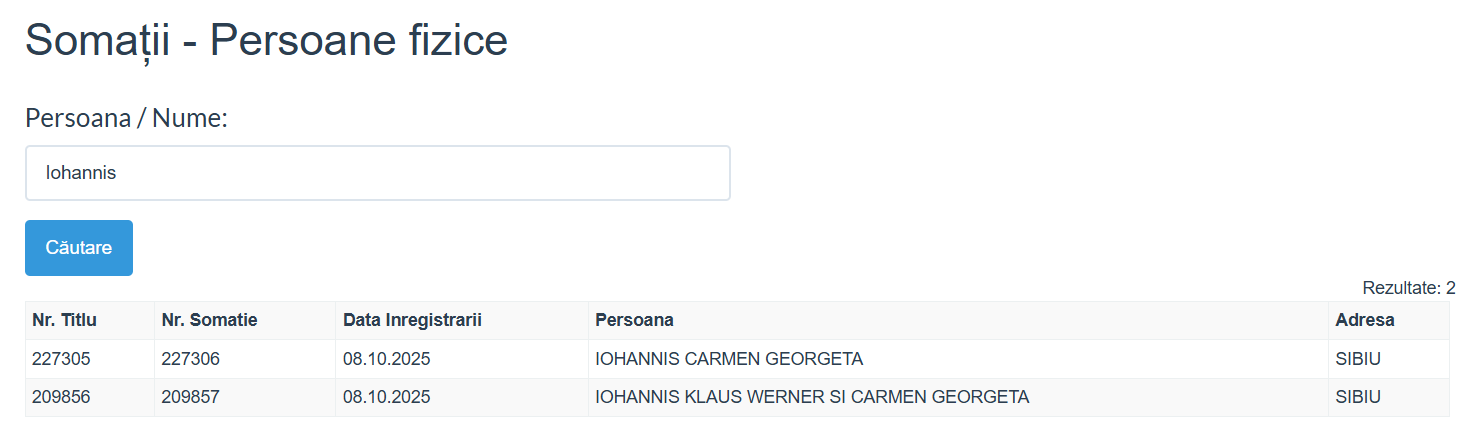
Task: Click the Somații - Persoane fizice page heading
Action: click(266, 41)
